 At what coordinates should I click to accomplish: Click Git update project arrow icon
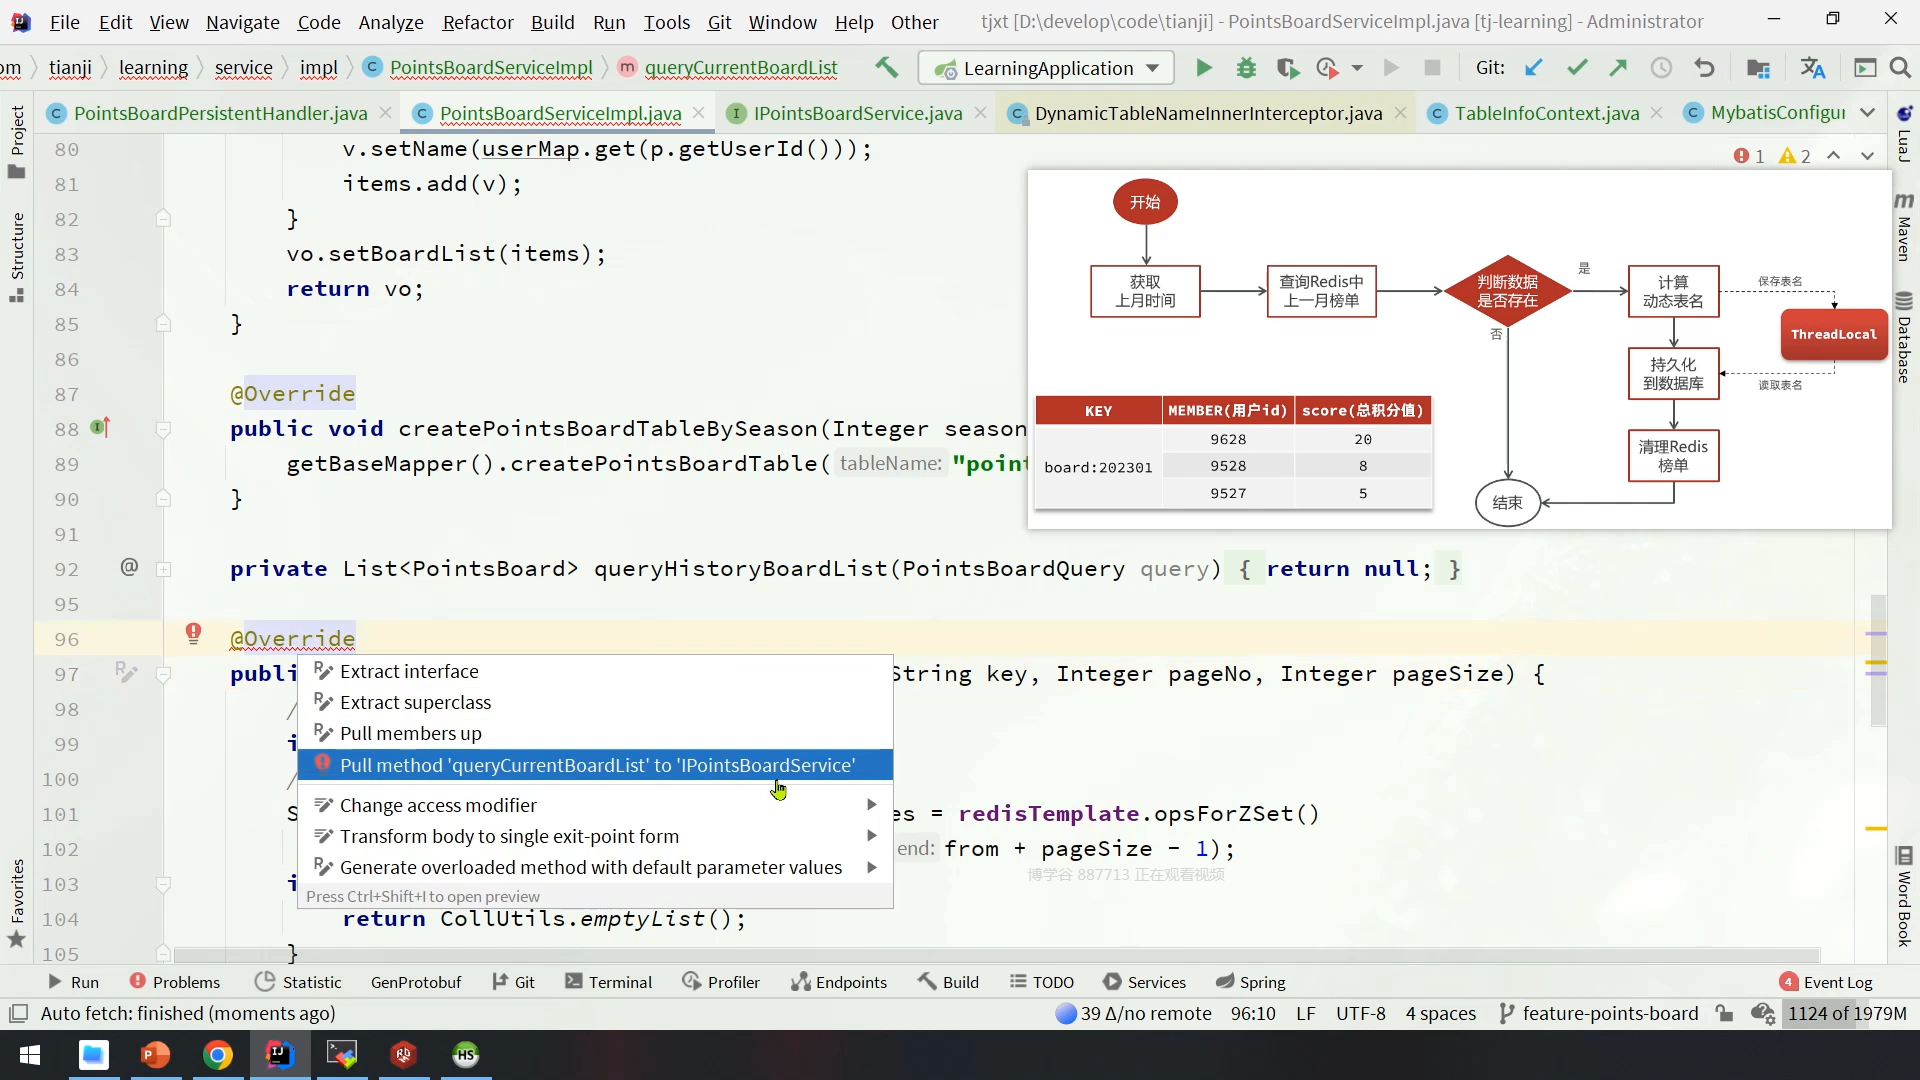(1534, 68)
